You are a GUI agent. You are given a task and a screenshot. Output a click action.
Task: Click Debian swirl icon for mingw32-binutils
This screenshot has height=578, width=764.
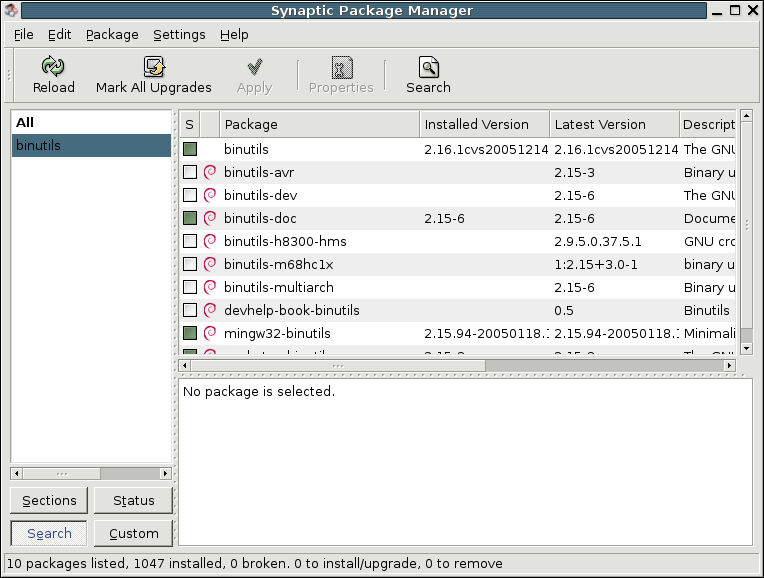point(210,333)
